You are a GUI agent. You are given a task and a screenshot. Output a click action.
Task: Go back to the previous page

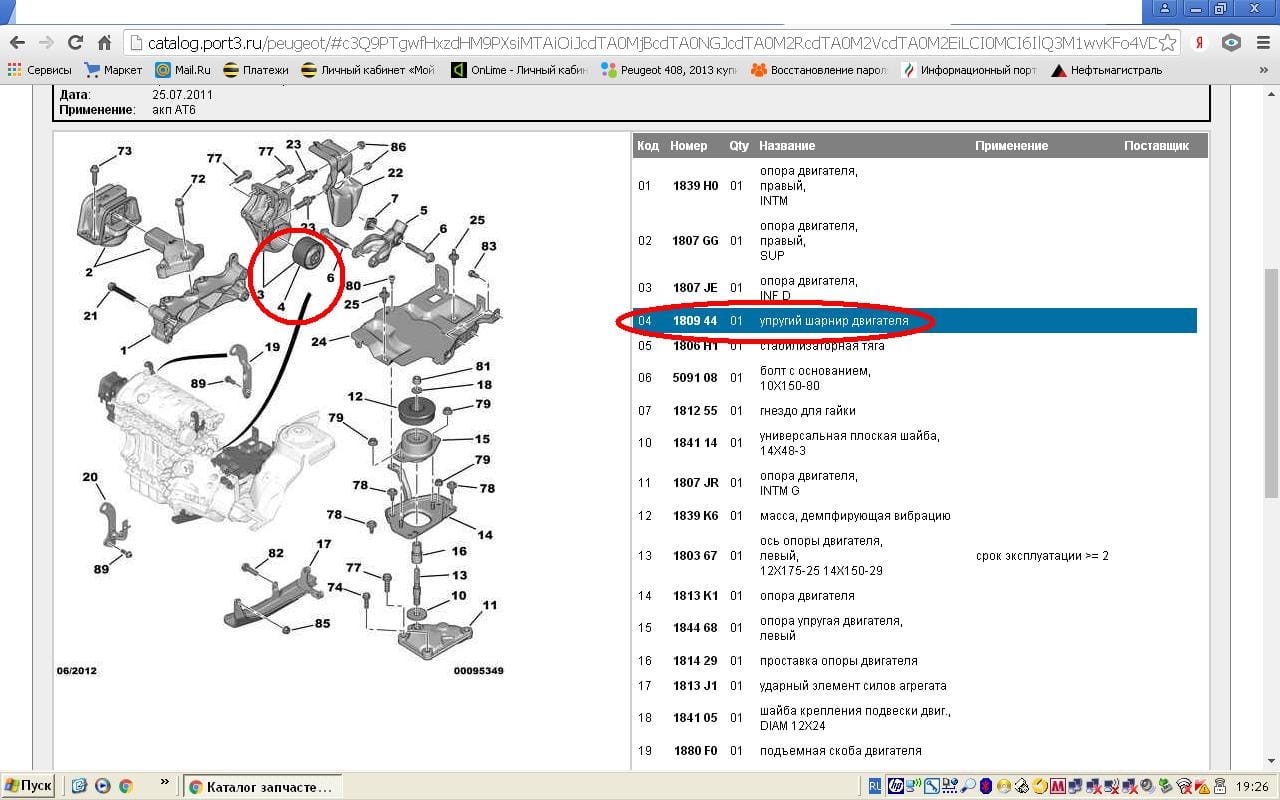pos(17,42)
